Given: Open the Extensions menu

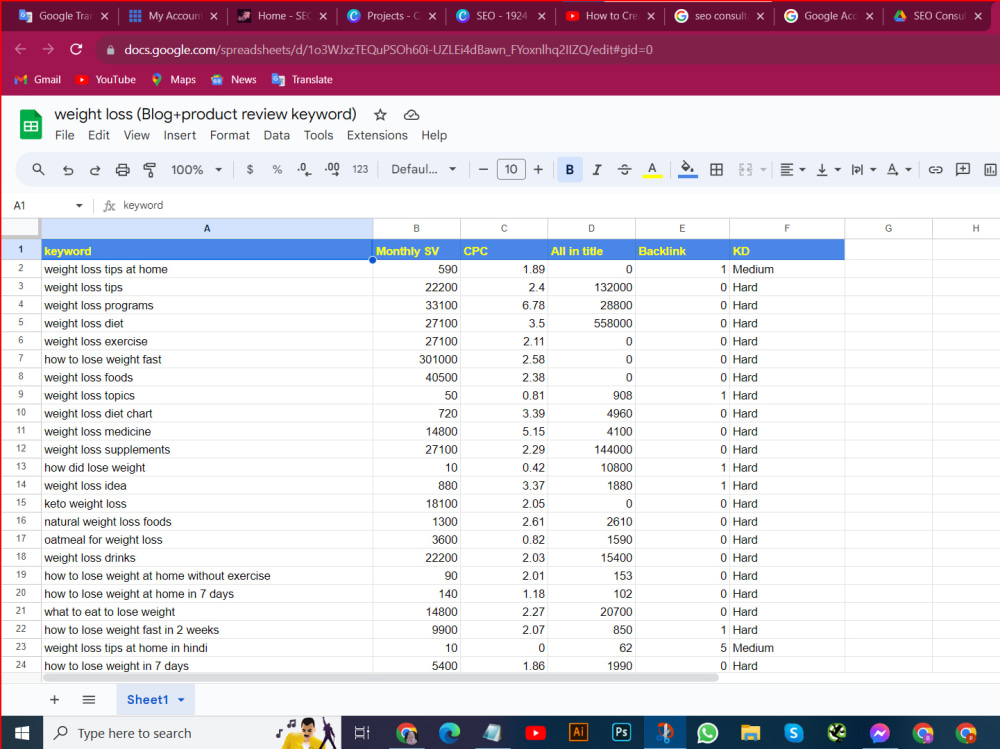Looking at the screenshot, I should [x=377, y=135].
